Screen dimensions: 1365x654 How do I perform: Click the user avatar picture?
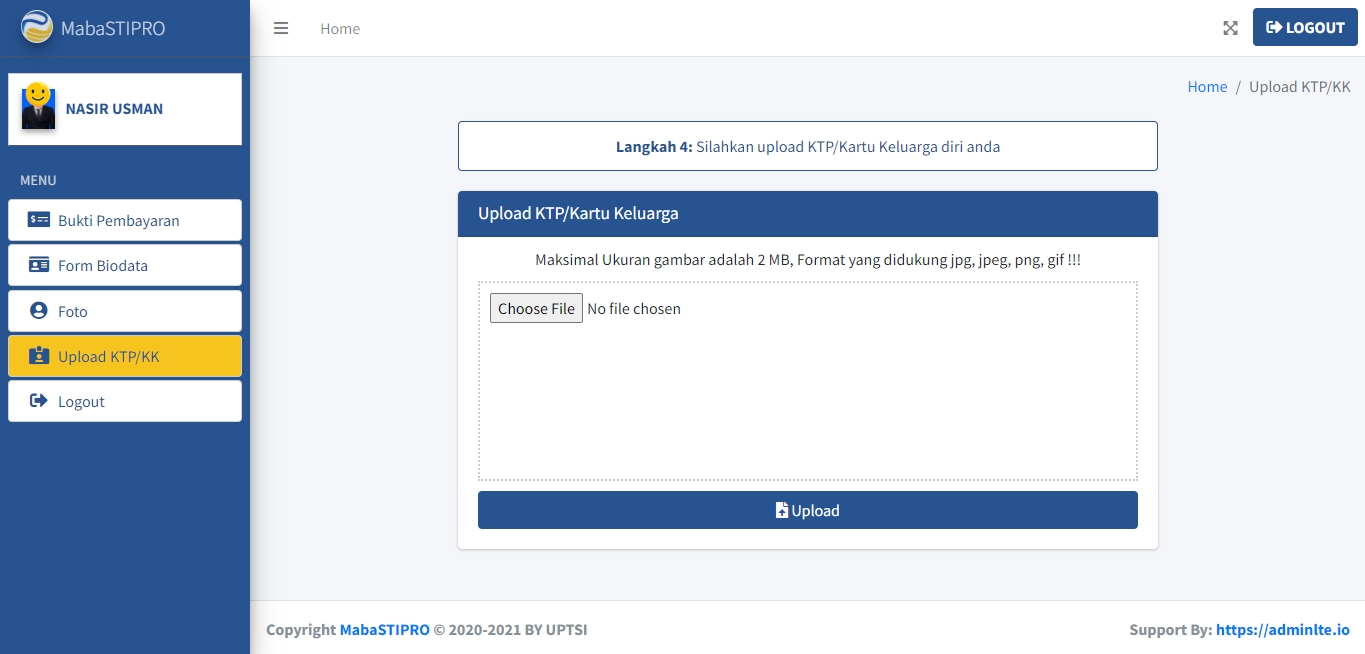coord(38,107)
